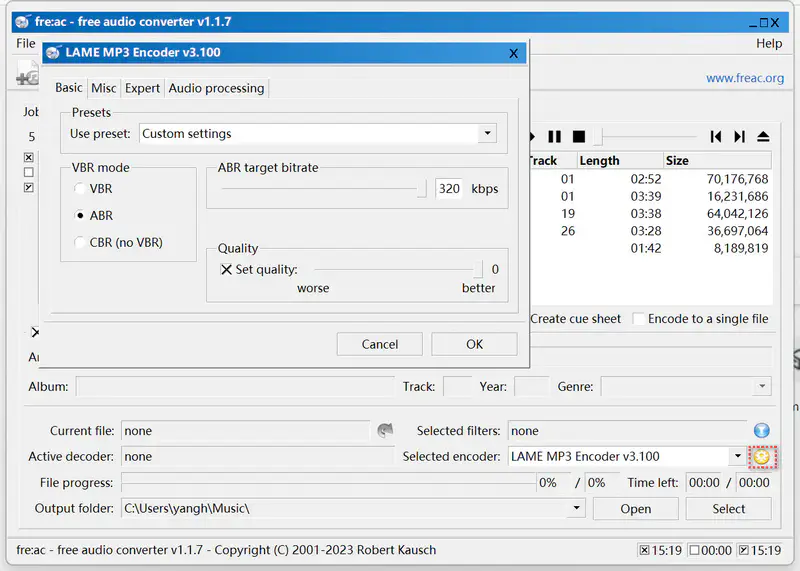Click the Size column header
Image resolution: width=800 pixels, height=571 pixels.
click(x=717, y=161)
